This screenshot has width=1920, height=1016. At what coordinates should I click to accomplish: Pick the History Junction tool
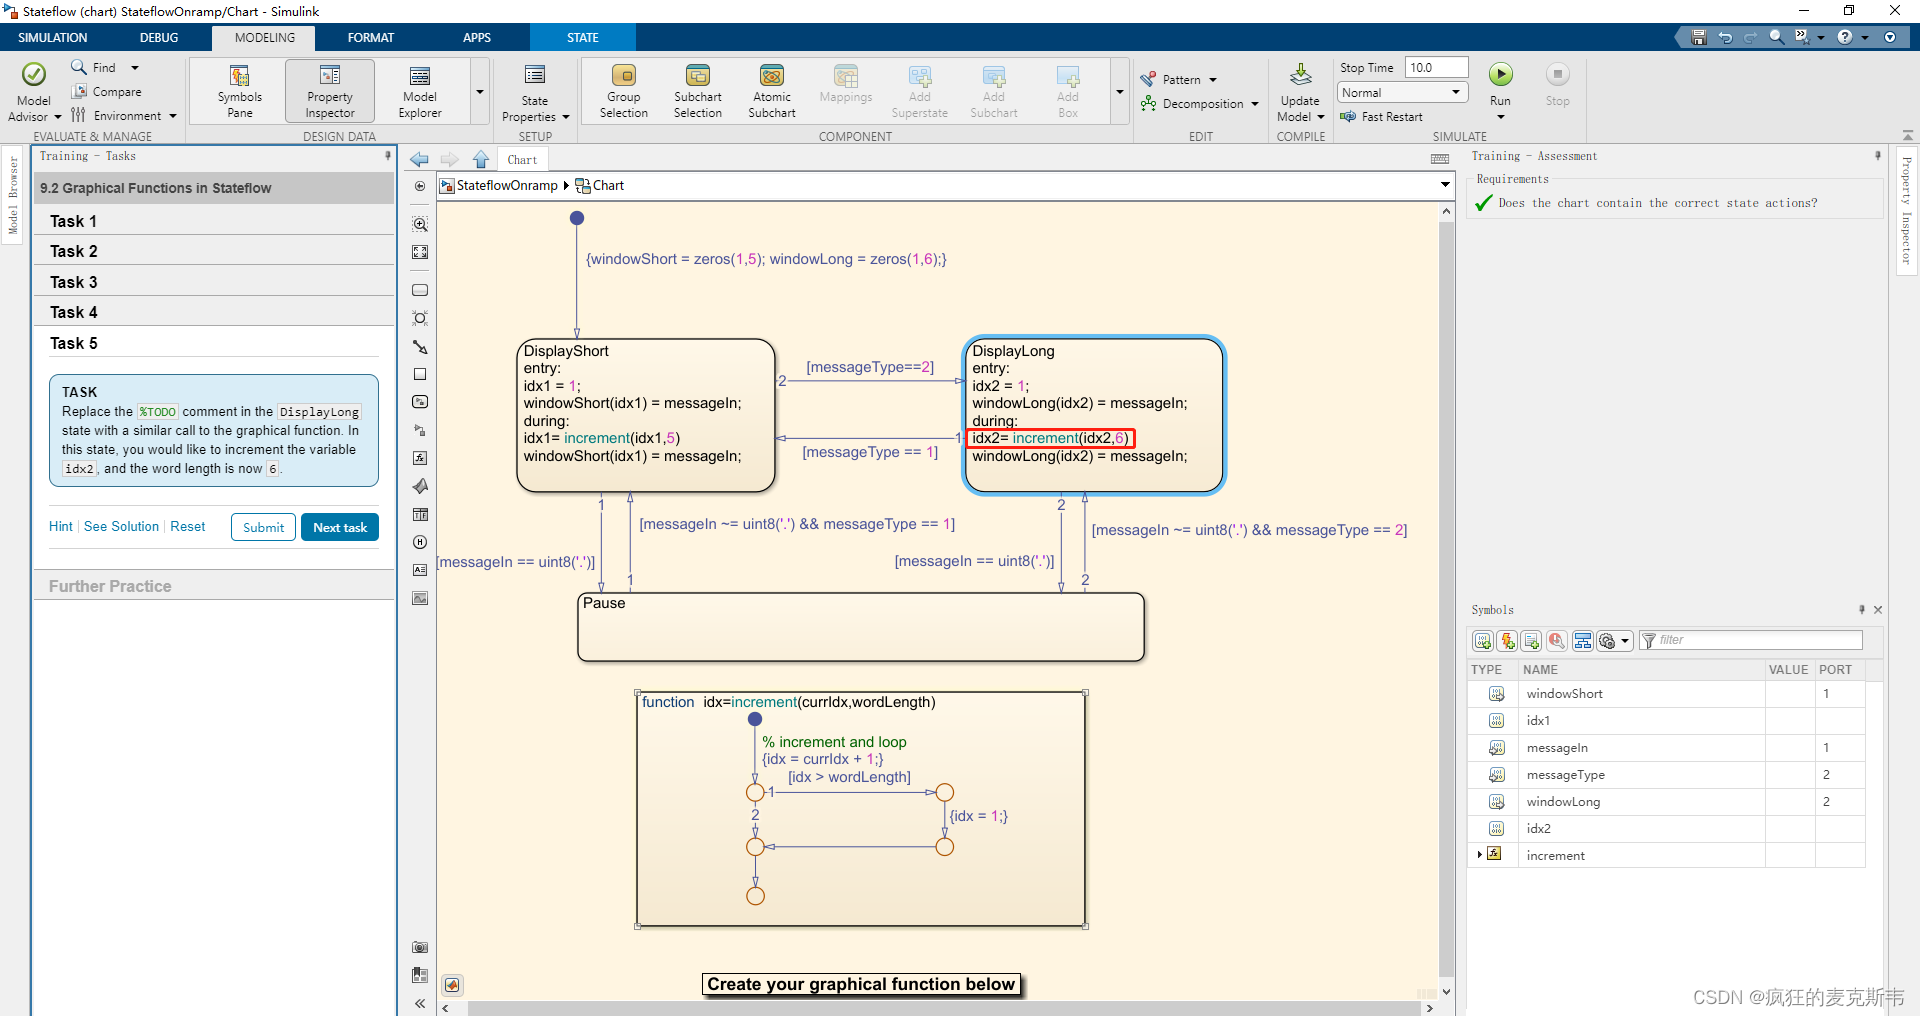click(x=420, y=542)
